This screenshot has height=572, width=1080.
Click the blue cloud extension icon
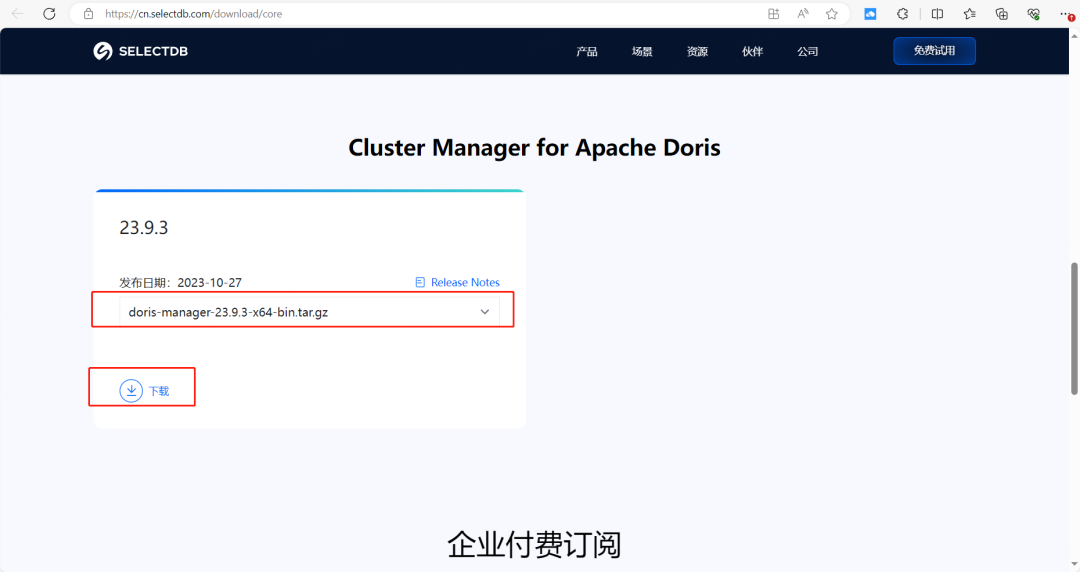pos(871,14)
